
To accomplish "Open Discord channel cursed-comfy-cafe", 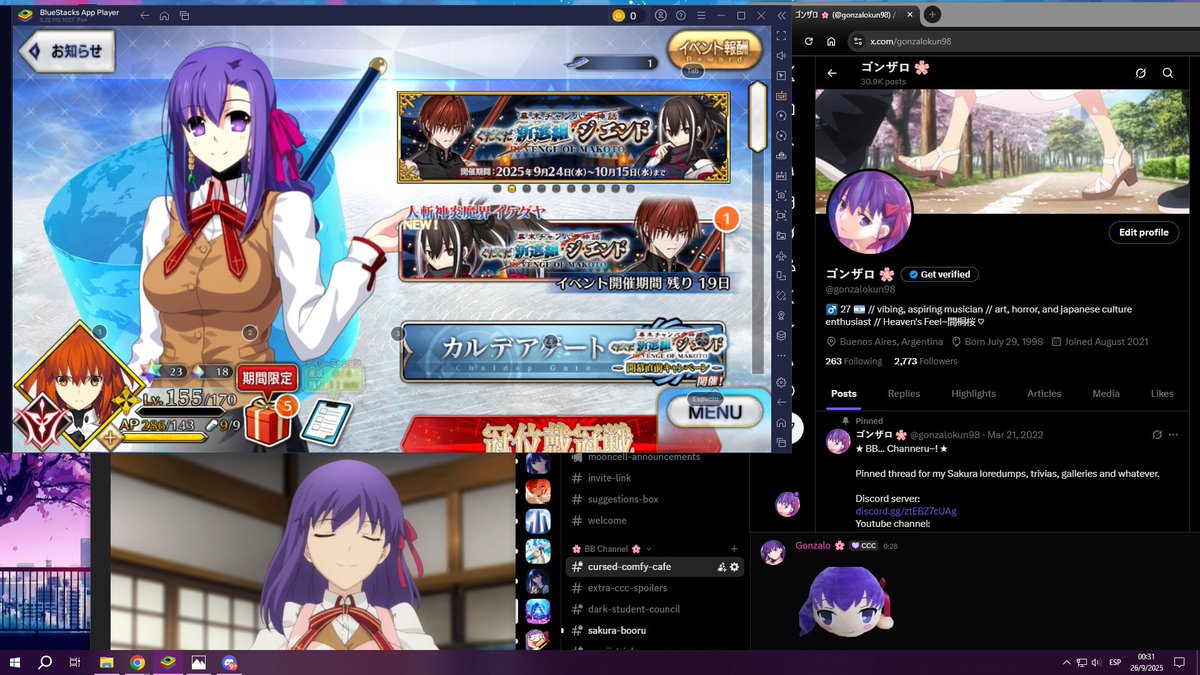I will (655, 567).
